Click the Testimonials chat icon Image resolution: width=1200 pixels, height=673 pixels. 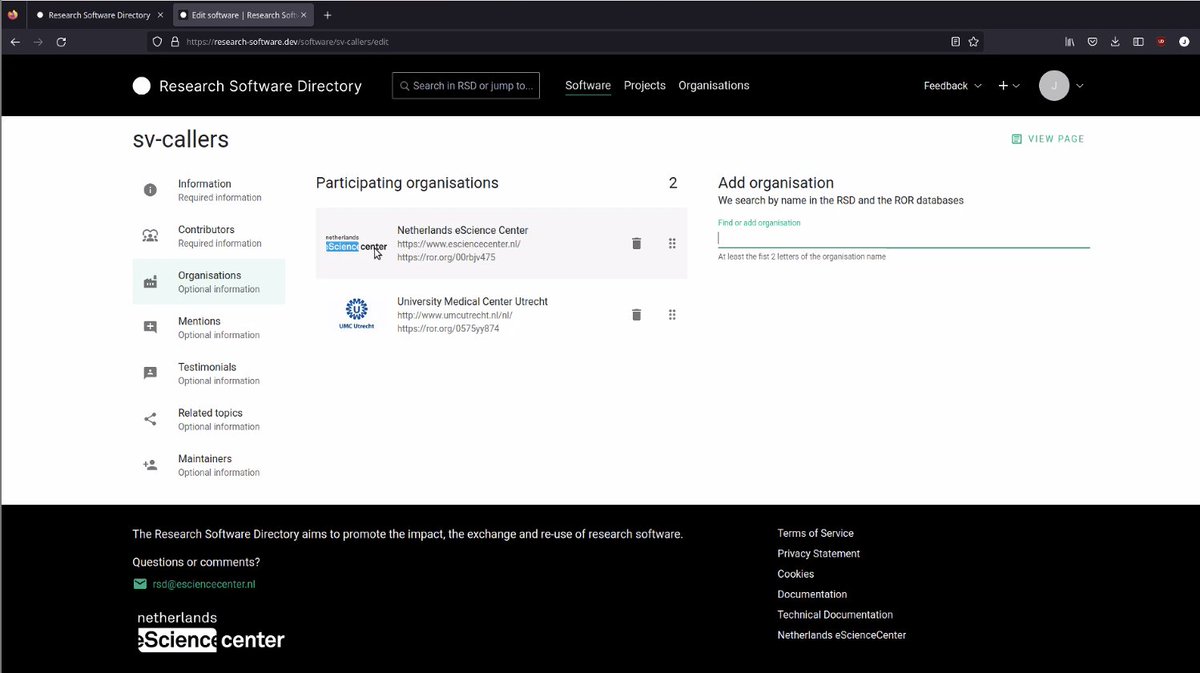(x=150, y=373)
